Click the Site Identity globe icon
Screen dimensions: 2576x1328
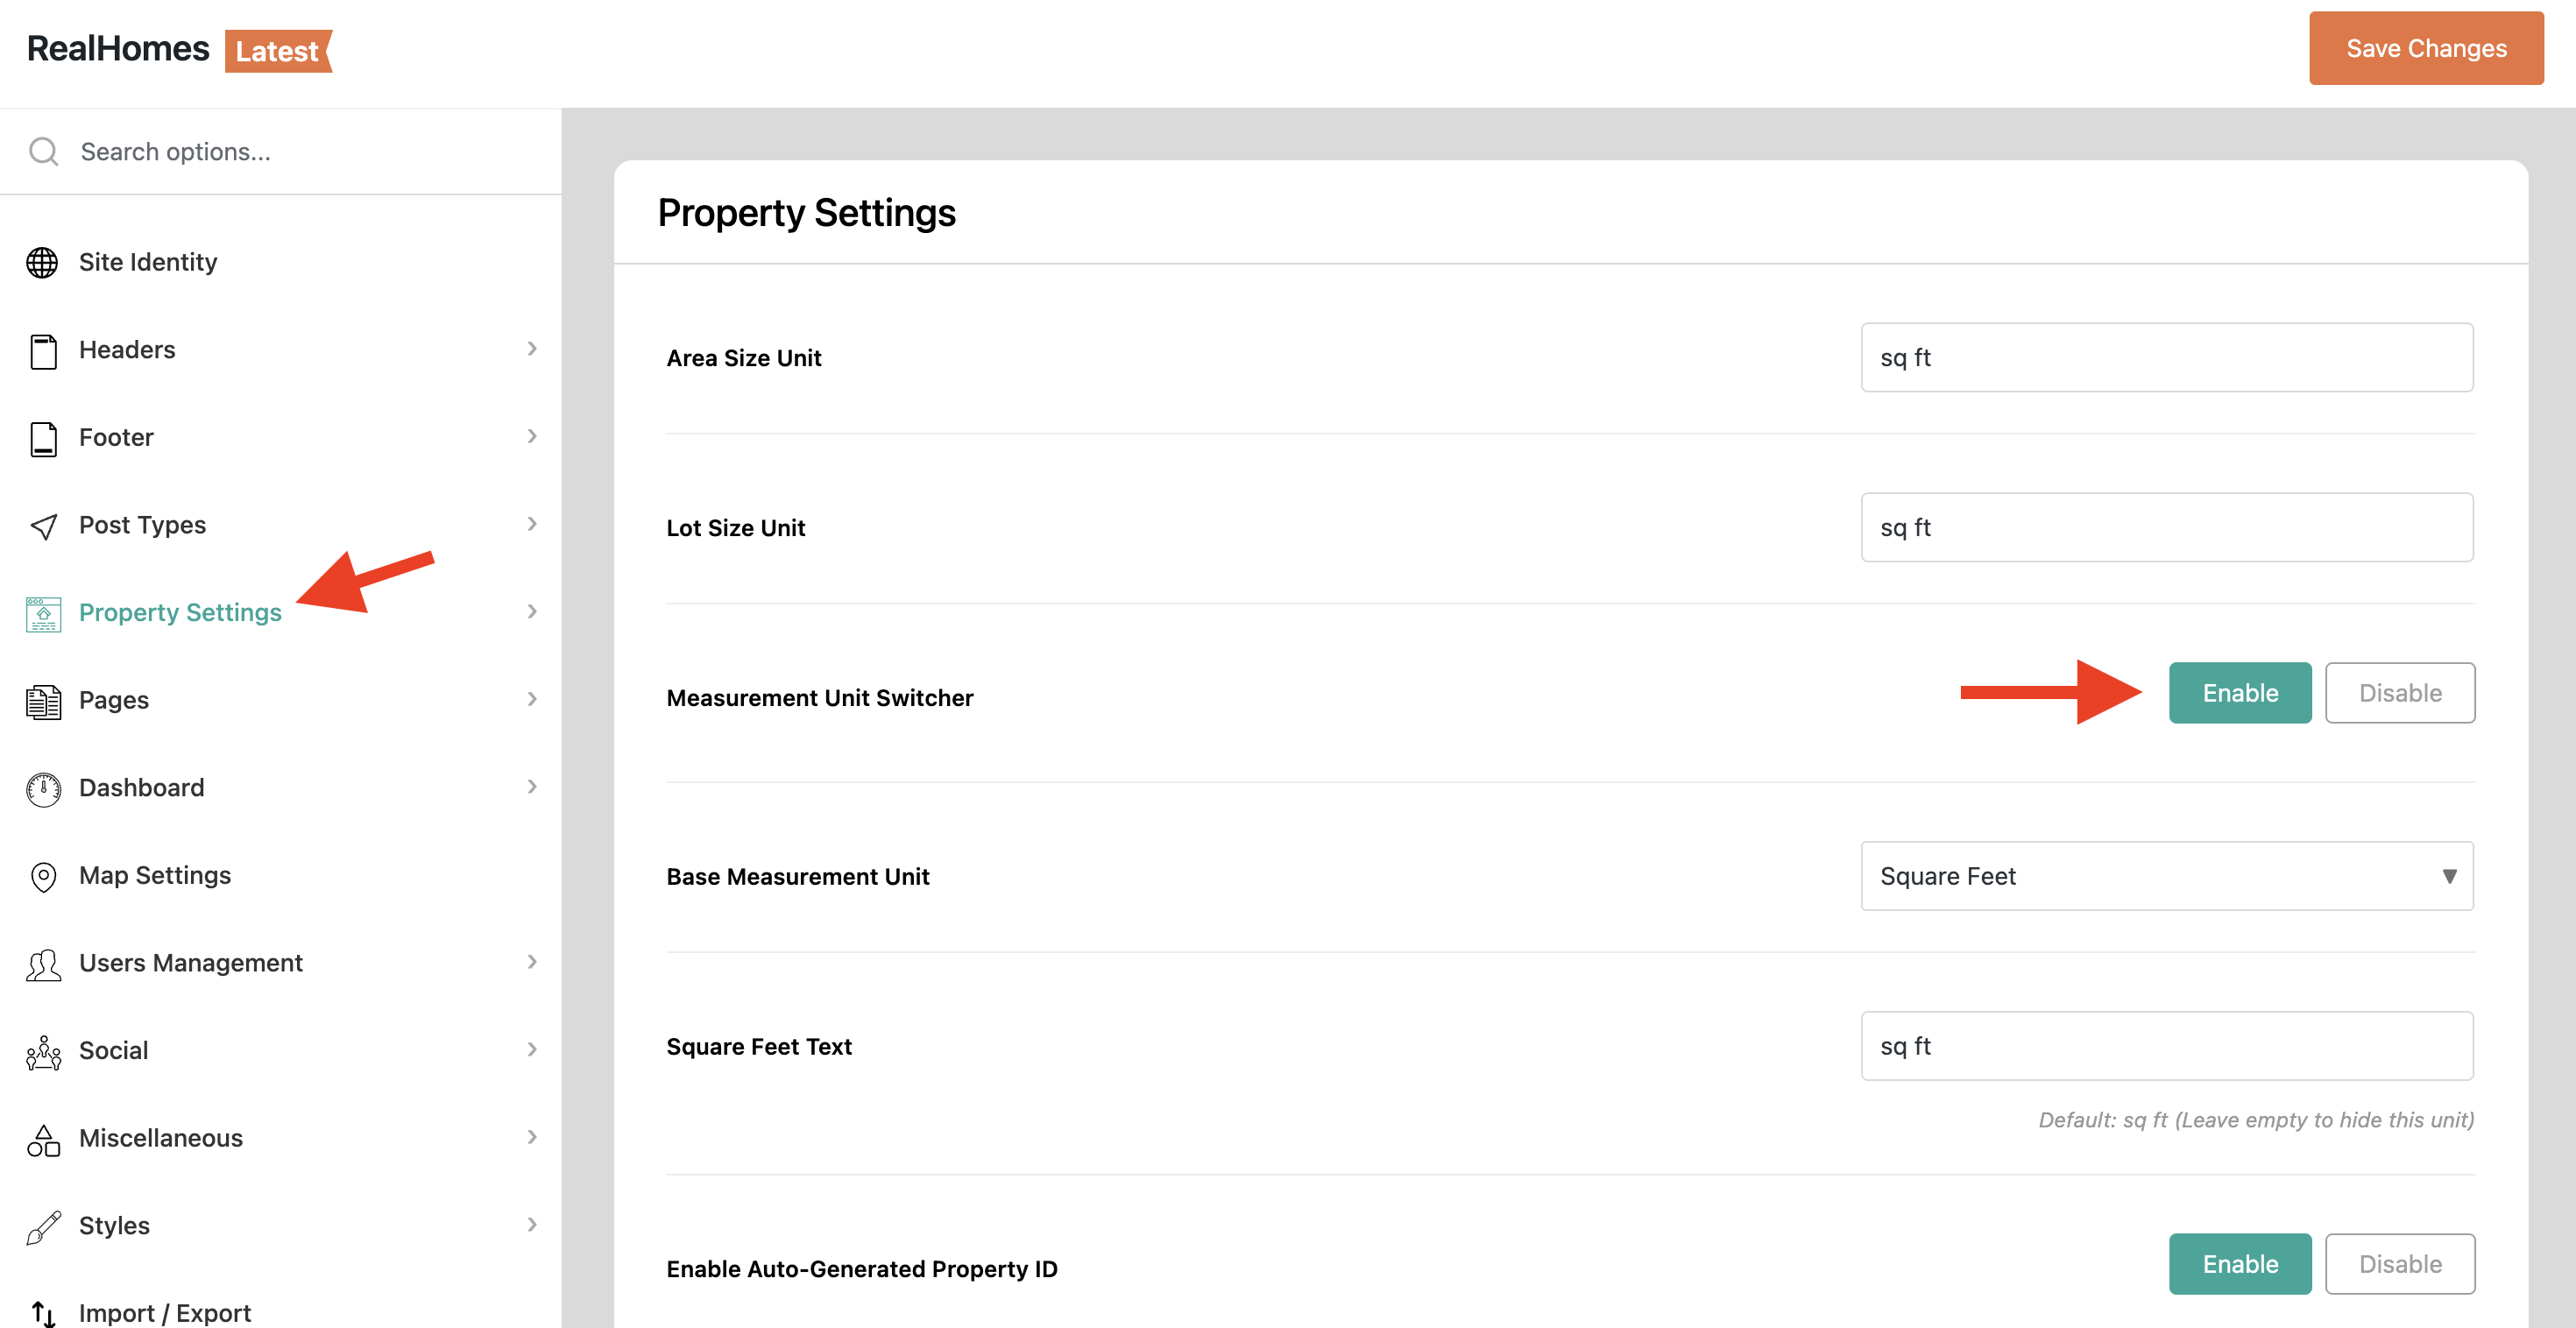pos(42,262)
